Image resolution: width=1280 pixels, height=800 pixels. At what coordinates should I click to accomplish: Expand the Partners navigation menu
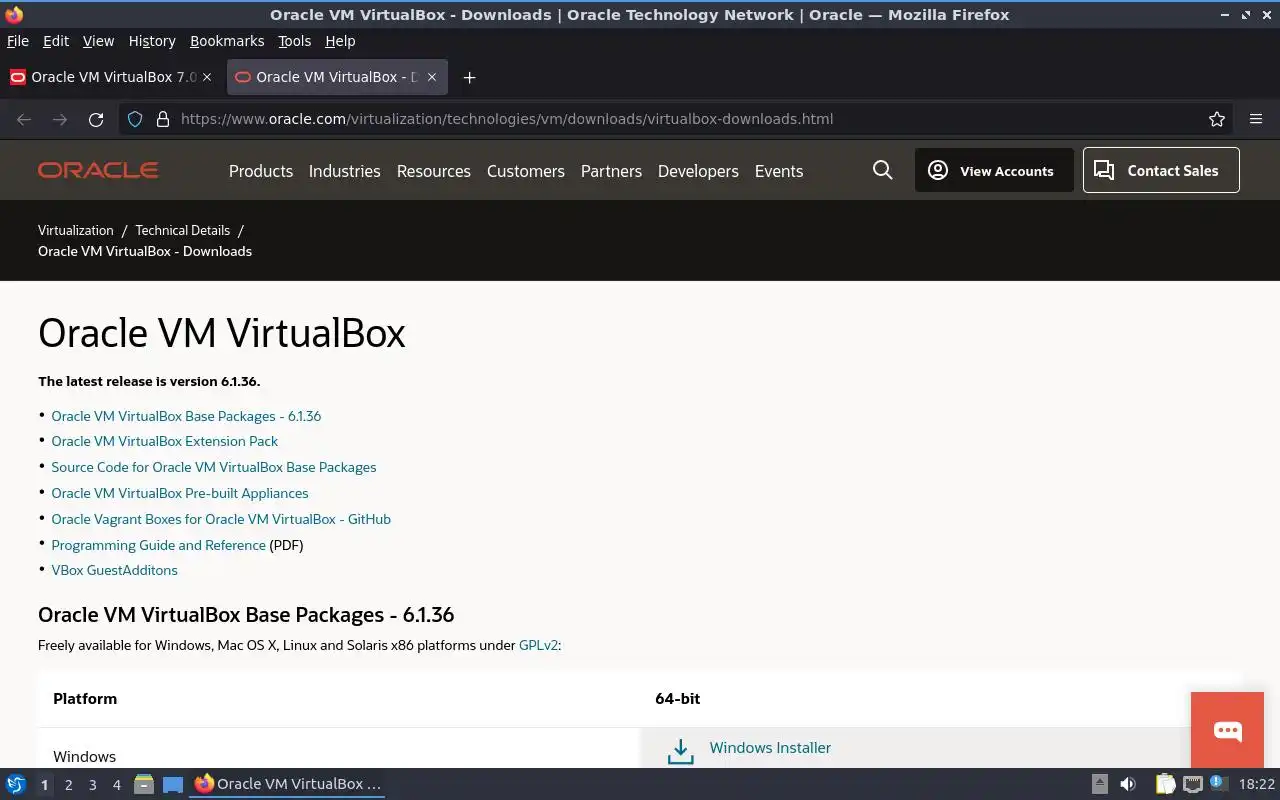pos(611,171)
